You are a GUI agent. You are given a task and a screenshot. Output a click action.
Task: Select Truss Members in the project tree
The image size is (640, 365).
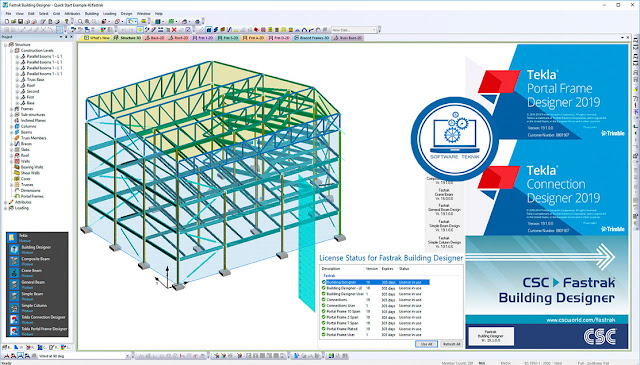tap(33, 138)
